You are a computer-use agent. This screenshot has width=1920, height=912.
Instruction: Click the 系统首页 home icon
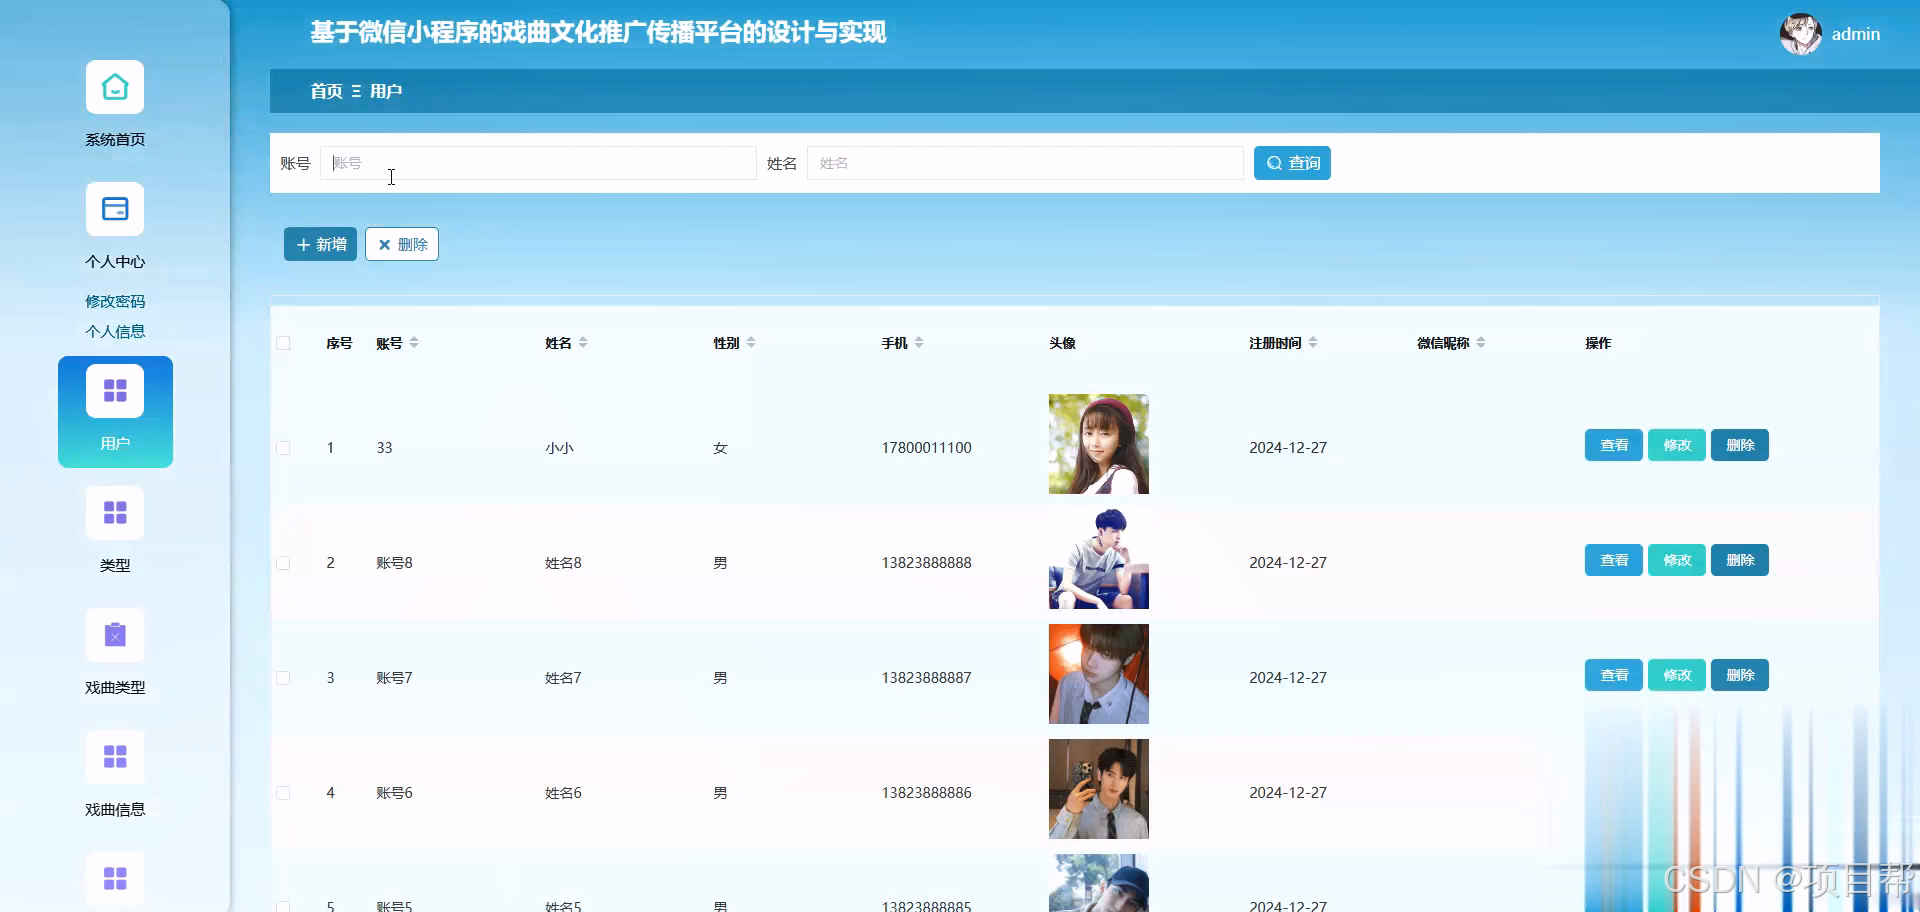(x=114, y=87)
